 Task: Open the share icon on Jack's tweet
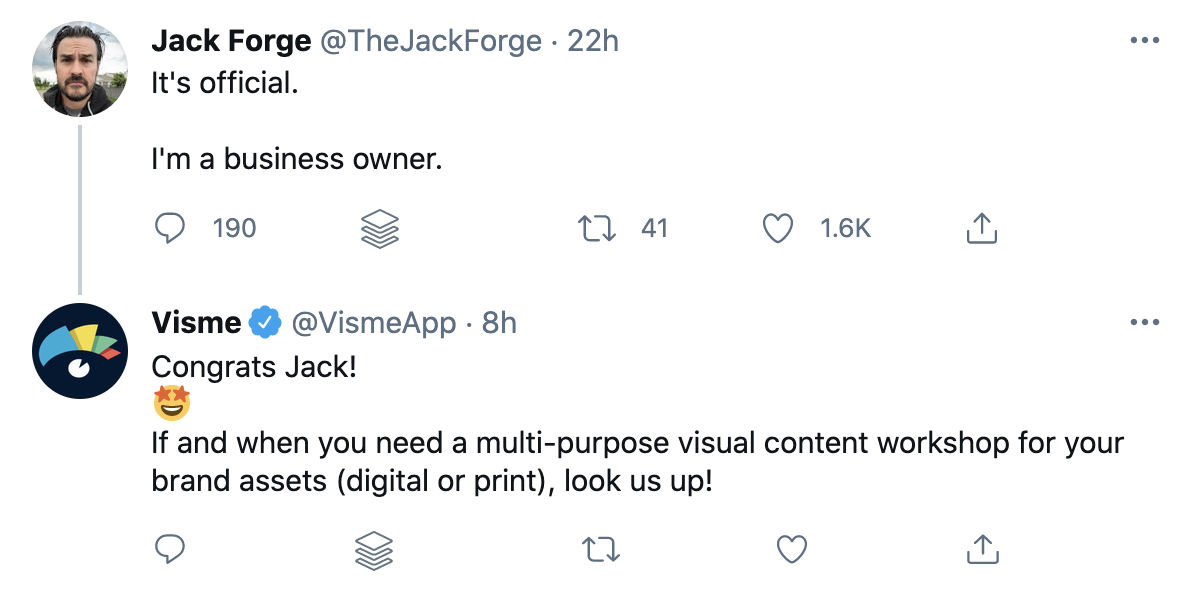tap(982, 228)
